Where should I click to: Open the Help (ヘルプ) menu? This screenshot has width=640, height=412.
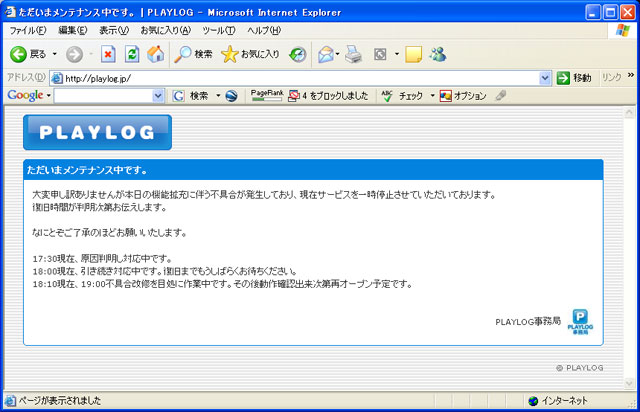pyautogui.click(x=264, y=31)
